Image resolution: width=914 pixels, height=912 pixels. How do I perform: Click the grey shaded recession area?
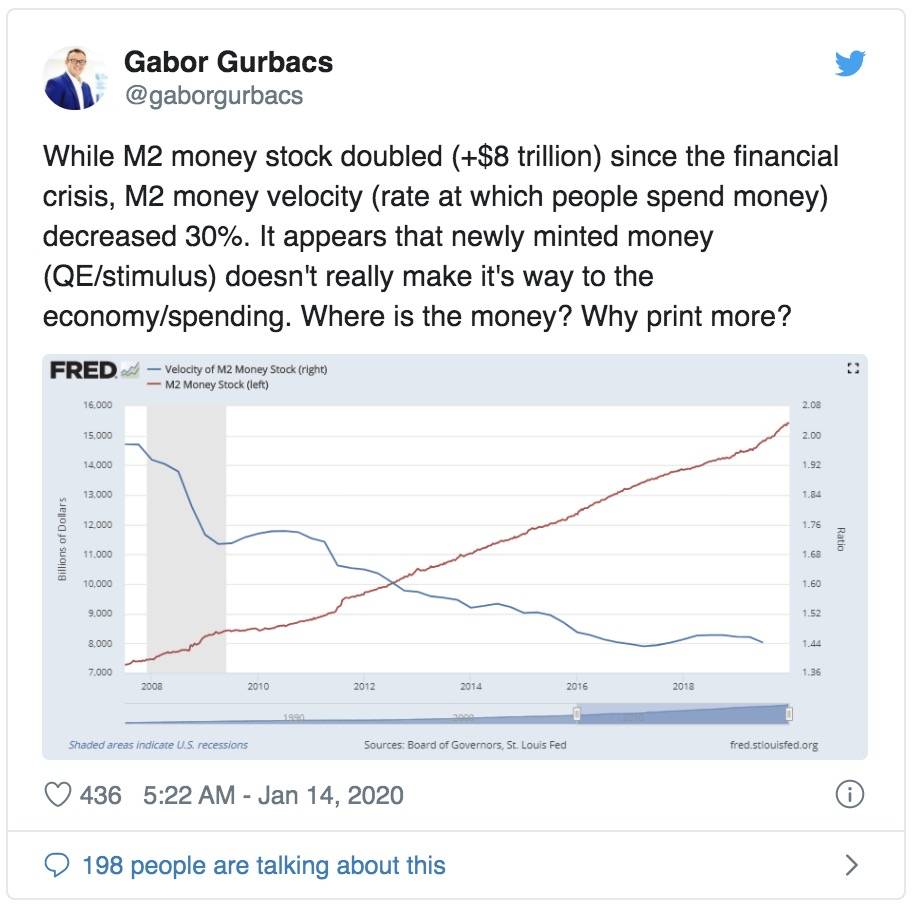(187, 539)
